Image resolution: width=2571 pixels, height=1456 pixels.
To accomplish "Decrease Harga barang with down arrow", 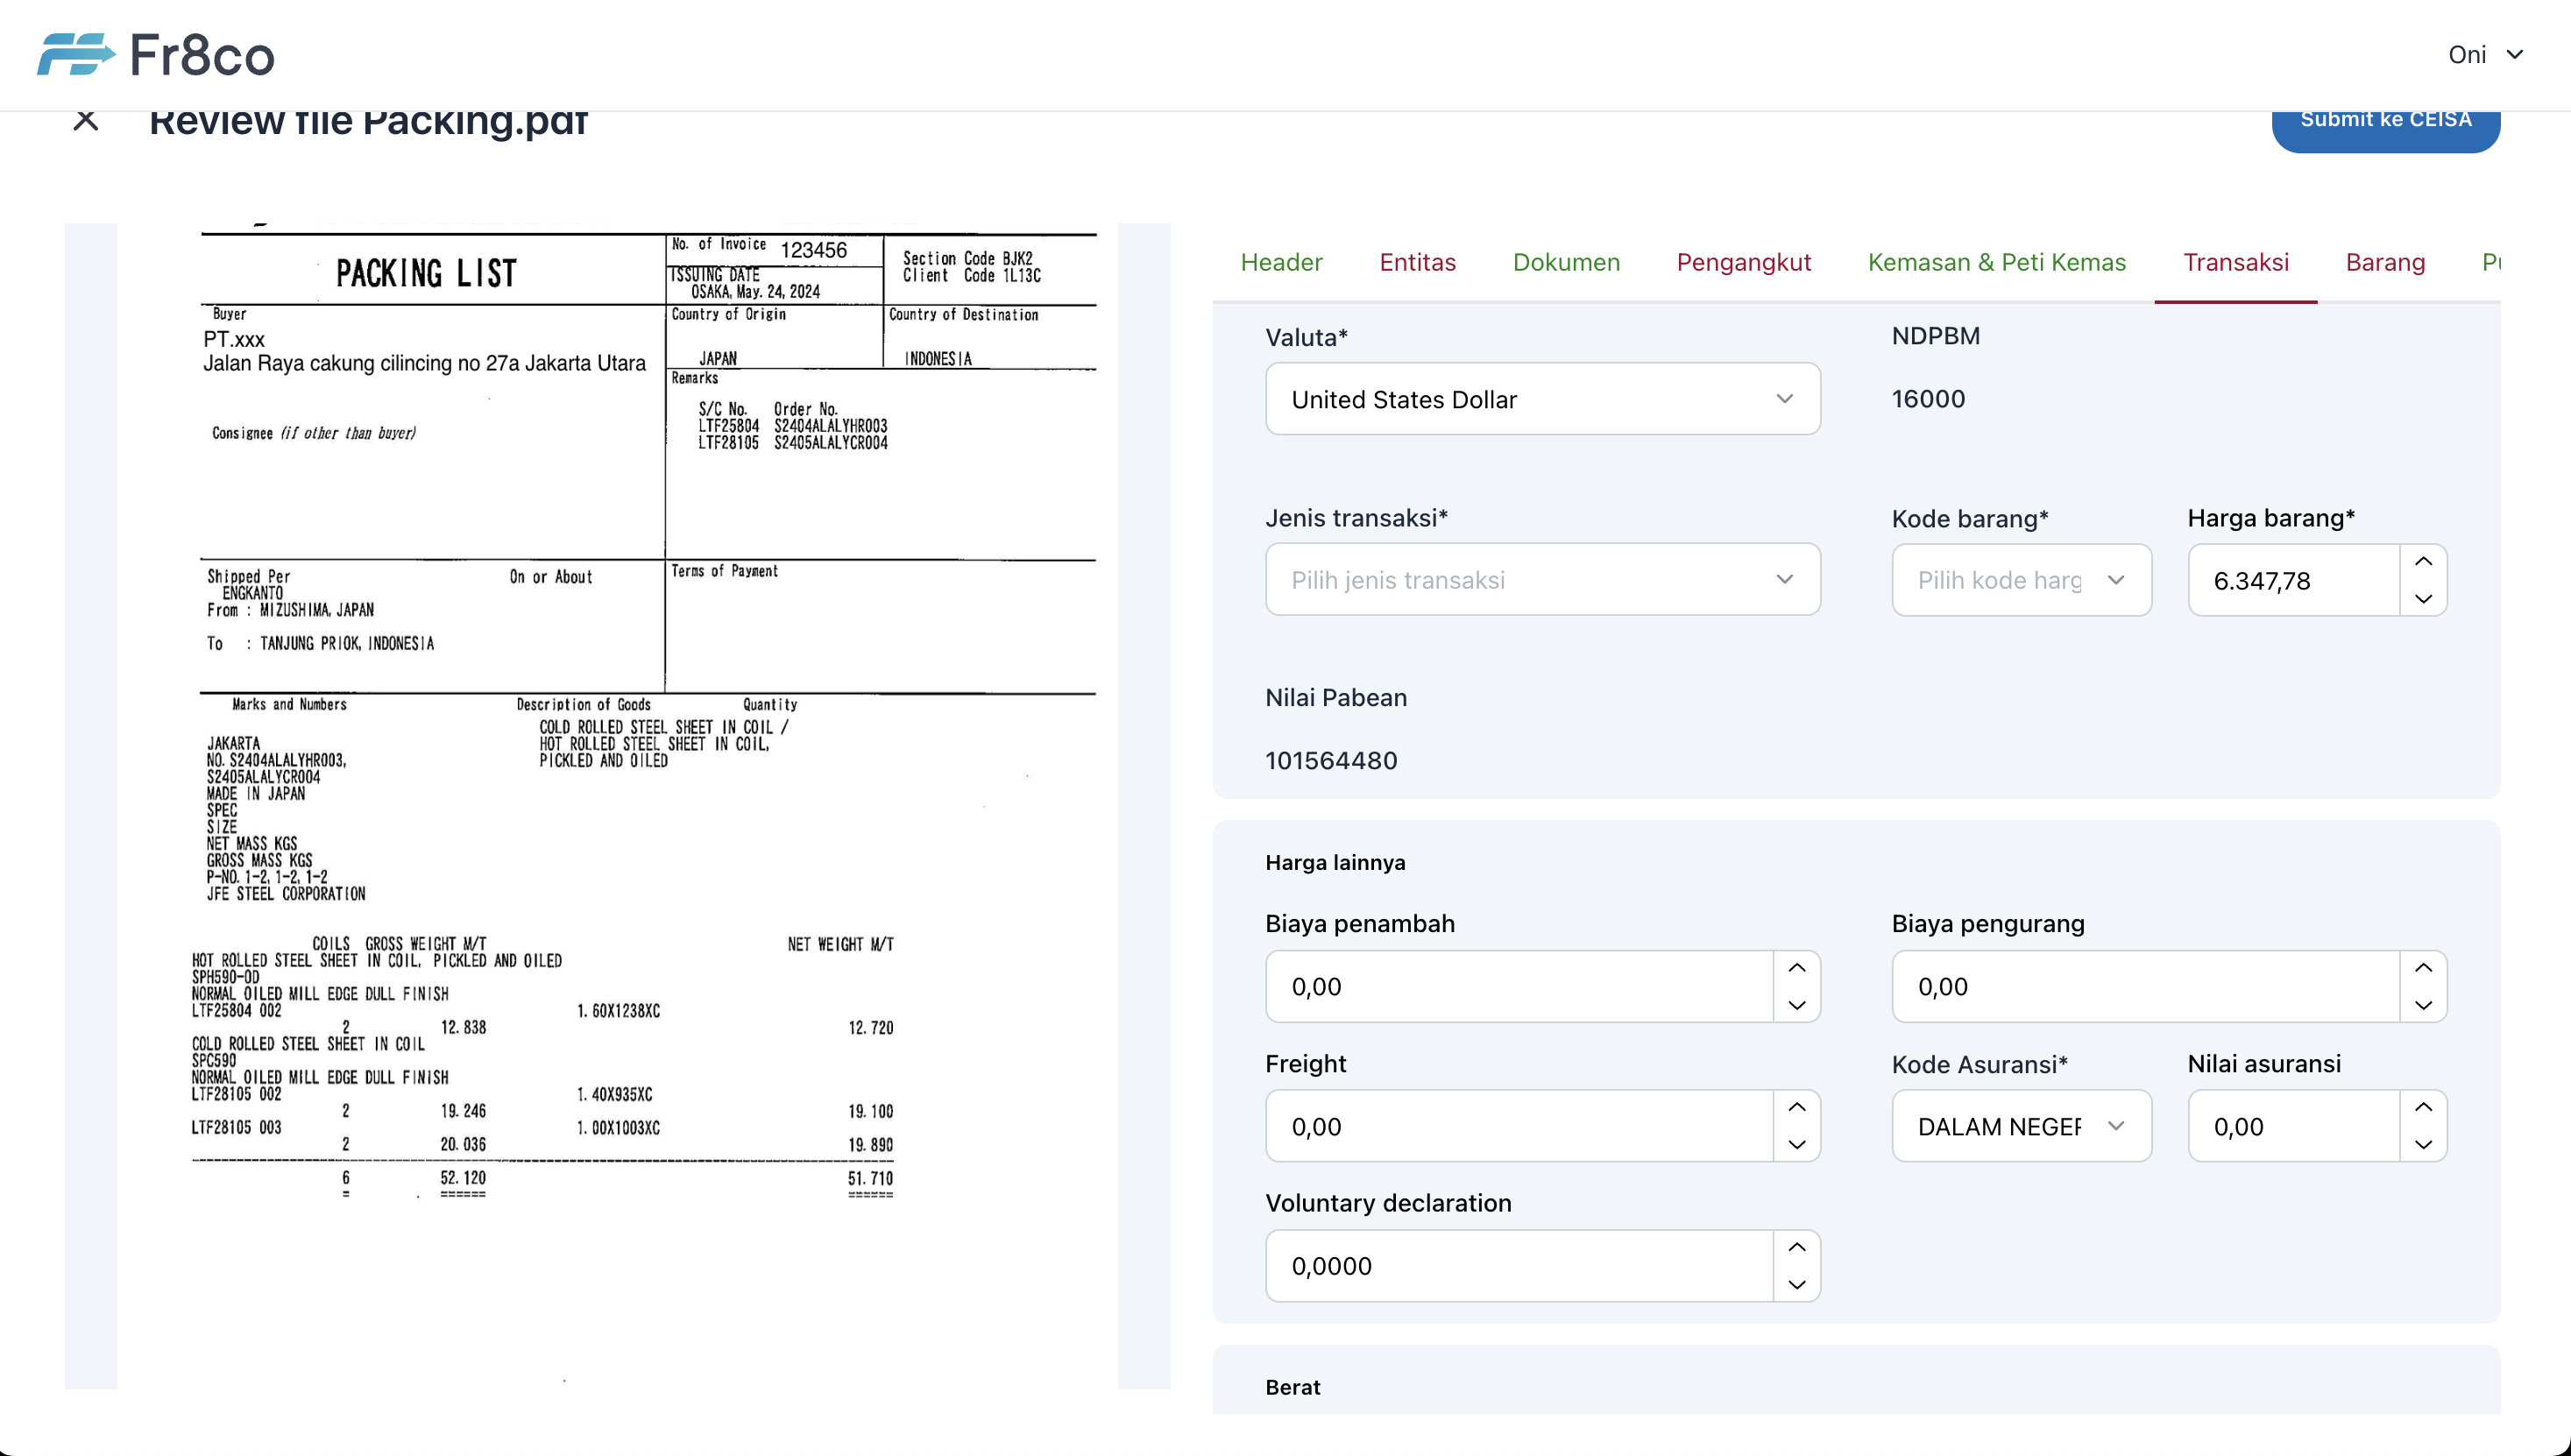I will [2423, 598].
